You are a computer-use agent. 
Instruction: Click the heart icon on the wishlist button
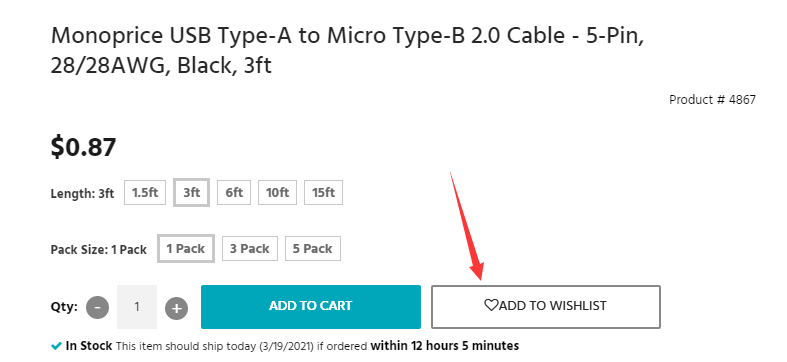click(x=490, y=305)
